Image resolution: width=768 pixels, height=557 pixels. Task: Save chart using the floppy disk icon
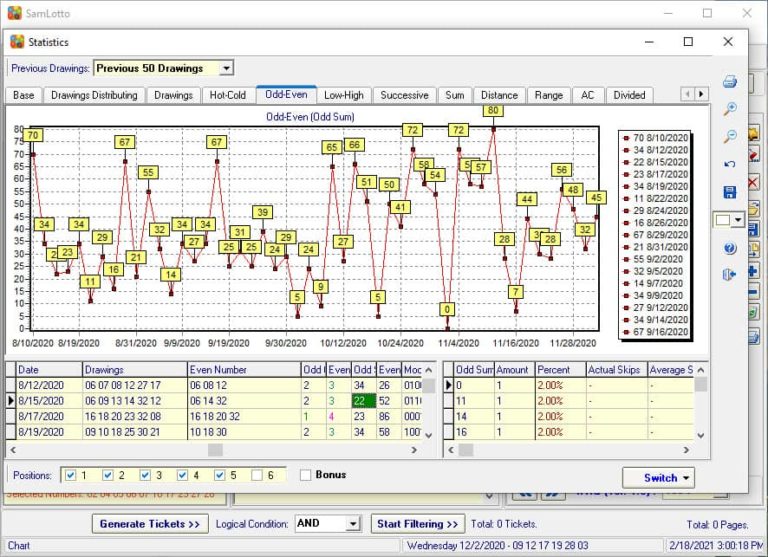729,192
